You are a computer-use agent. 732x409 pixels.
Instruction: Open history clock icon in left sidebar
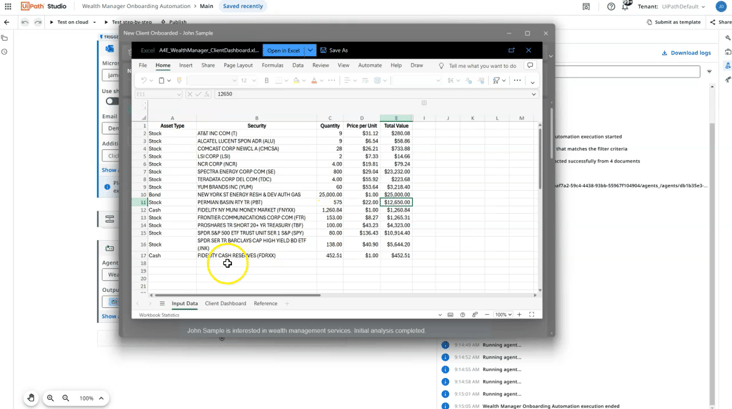(5, 52)
